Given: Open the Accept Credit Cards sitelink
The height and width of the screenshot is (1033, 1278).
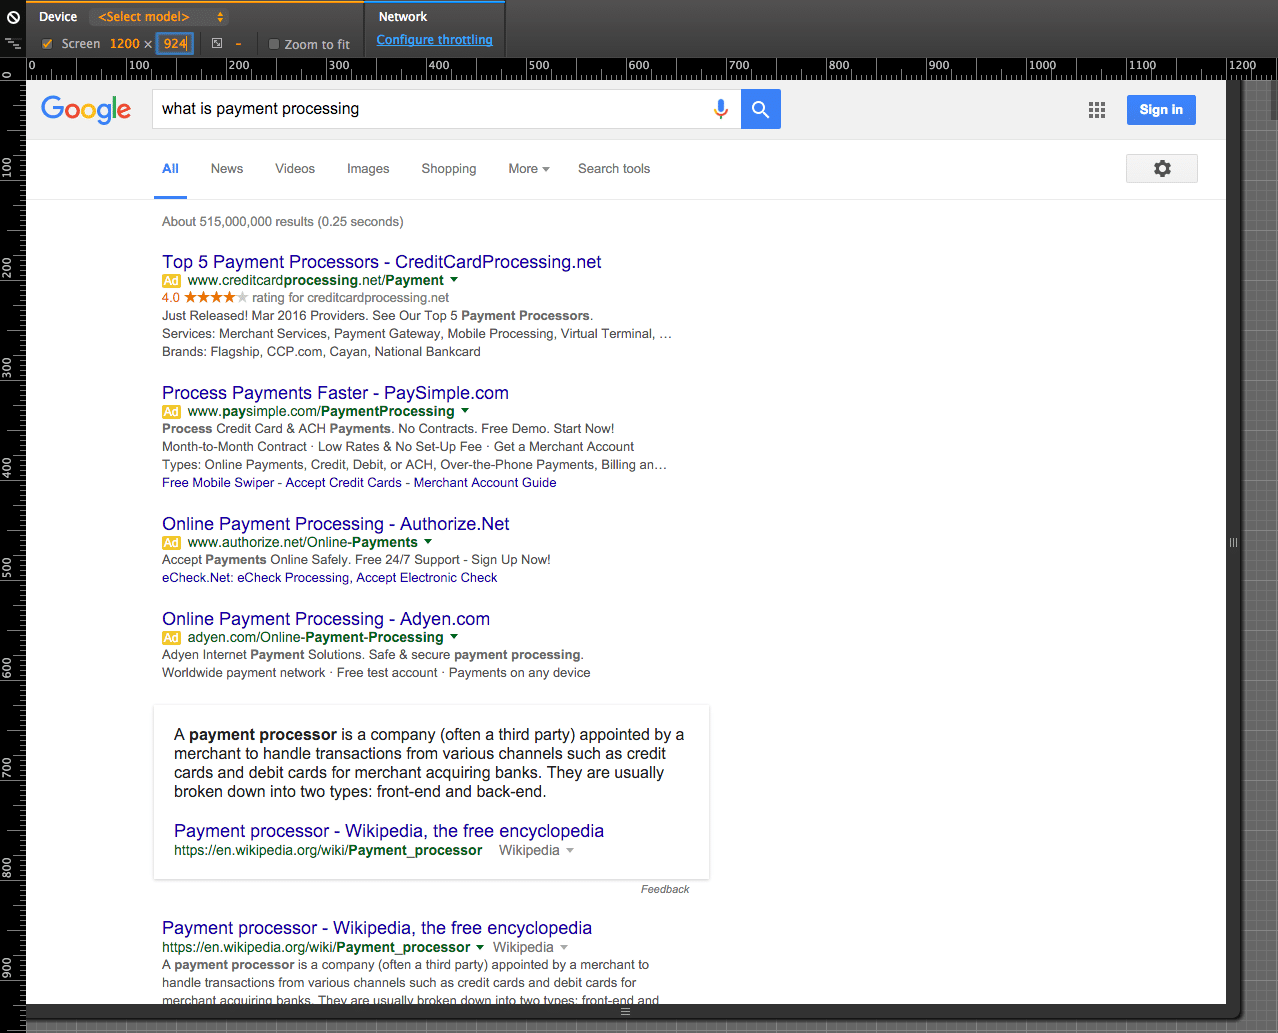Looking at the screenshot, I should 343,483.
